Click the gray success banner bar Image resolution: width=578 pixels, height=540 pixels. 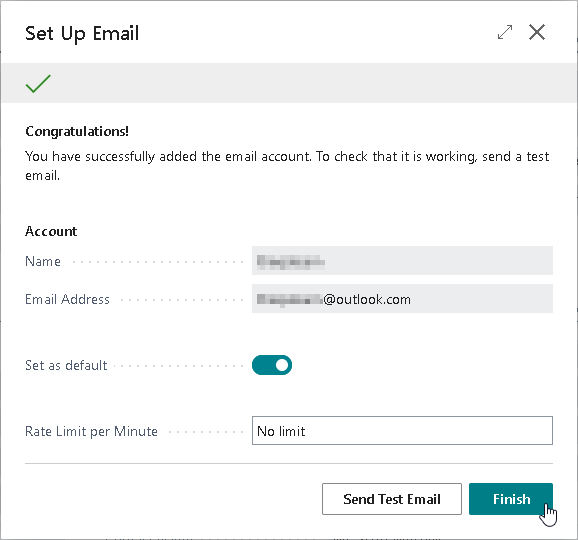289,83
